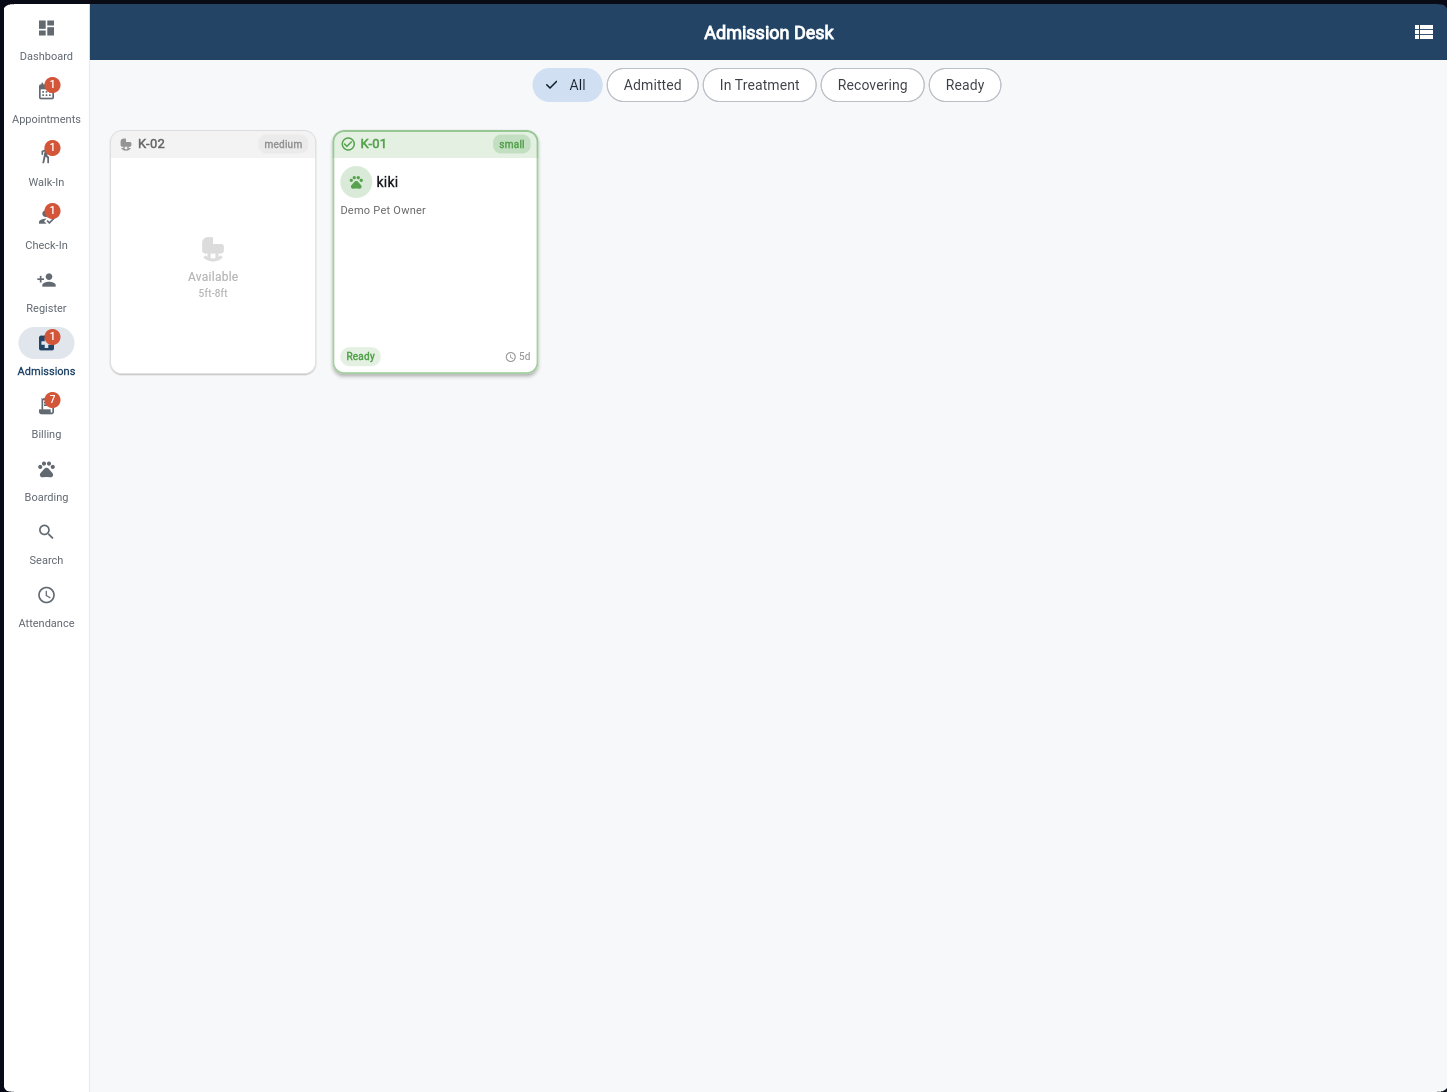The width and height of the screenshot is (1447, 1092).
Task: Navigate to Boarding with paw icon
Action: (46, 470)
